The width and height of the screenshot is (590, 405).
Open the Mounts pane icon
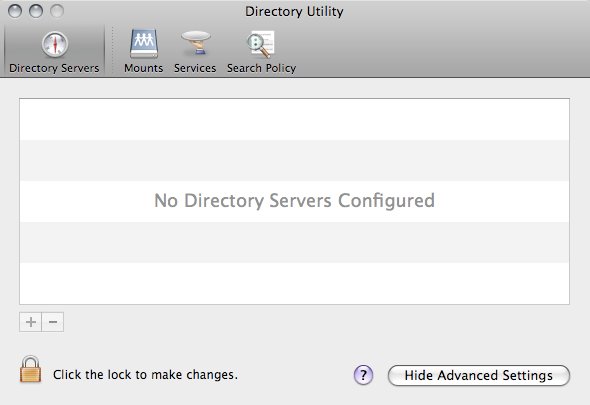pos(144,44)
